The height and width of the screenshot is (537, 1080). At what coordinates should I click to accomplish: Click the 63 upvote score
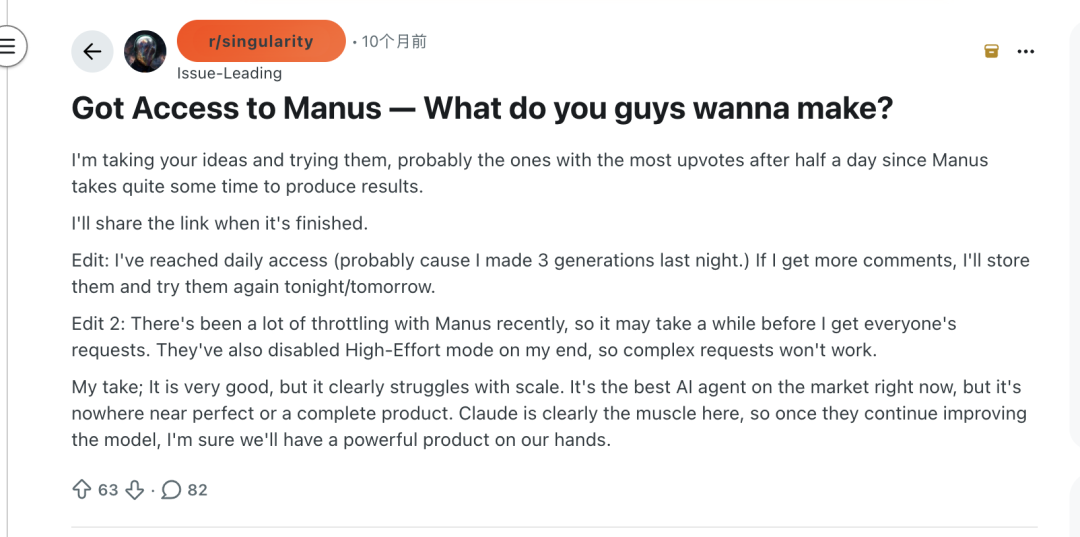click(x=108, y=489)
